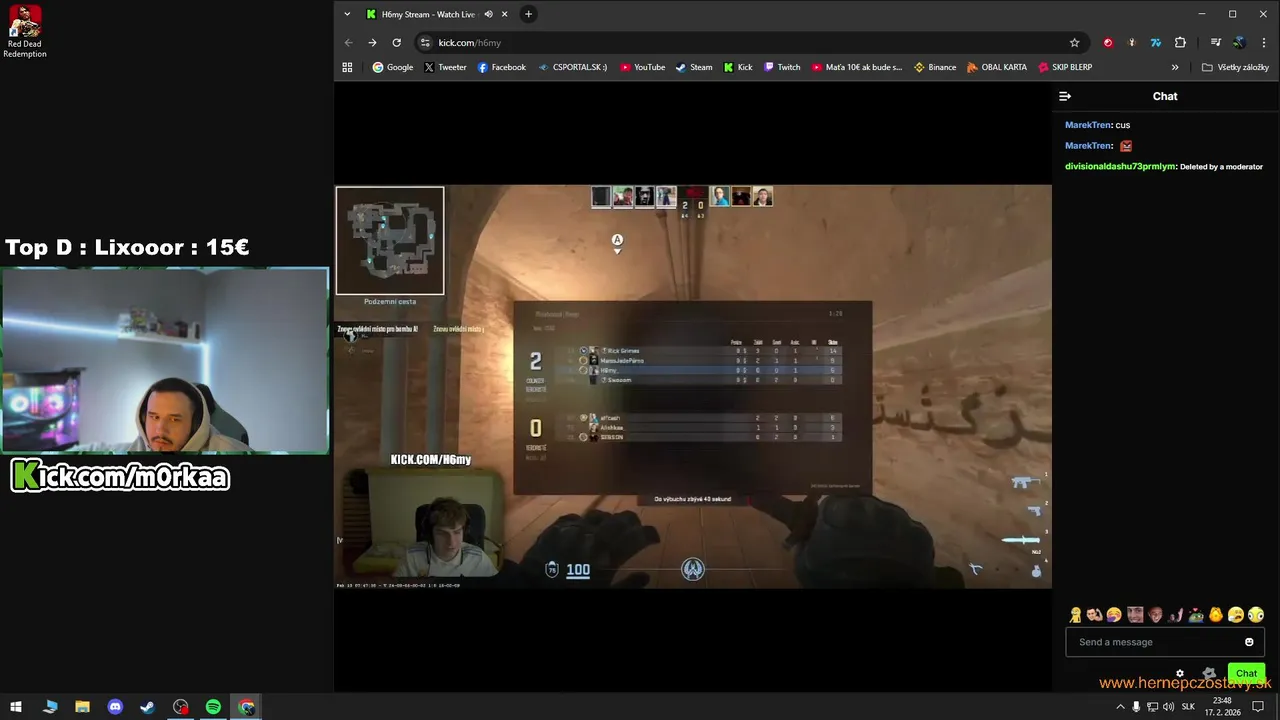1280x720 pixels.
Task: View site information icon in address bar
Action: 425,43
